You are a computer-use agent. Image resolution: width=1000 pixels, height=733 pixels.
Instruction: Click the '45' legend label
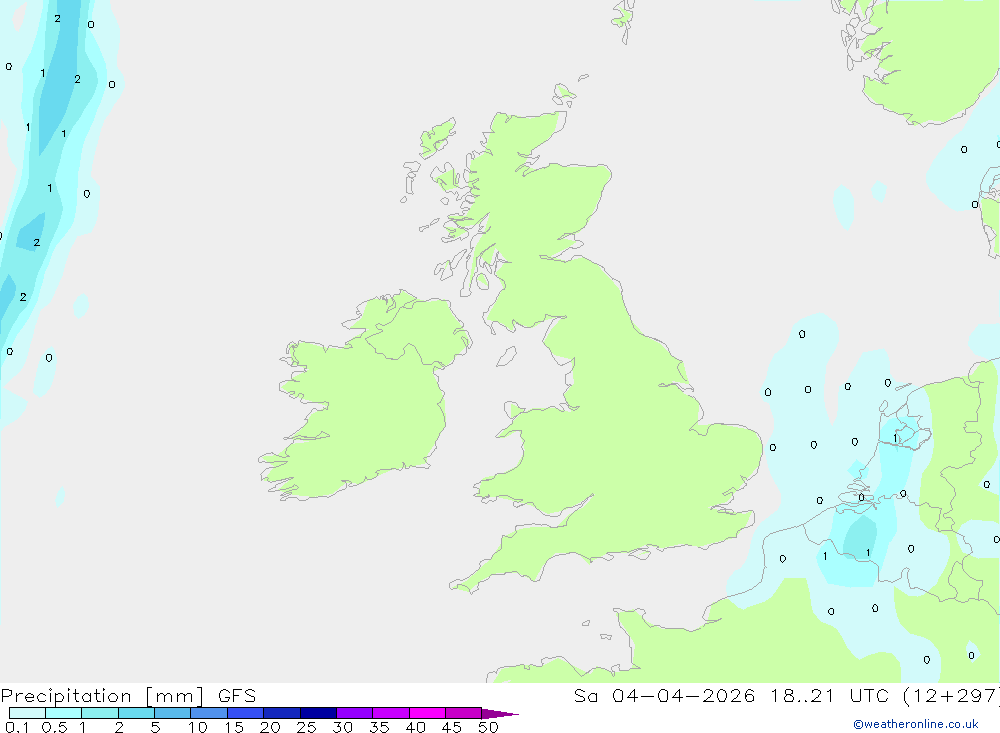click(x=452, y=727)
